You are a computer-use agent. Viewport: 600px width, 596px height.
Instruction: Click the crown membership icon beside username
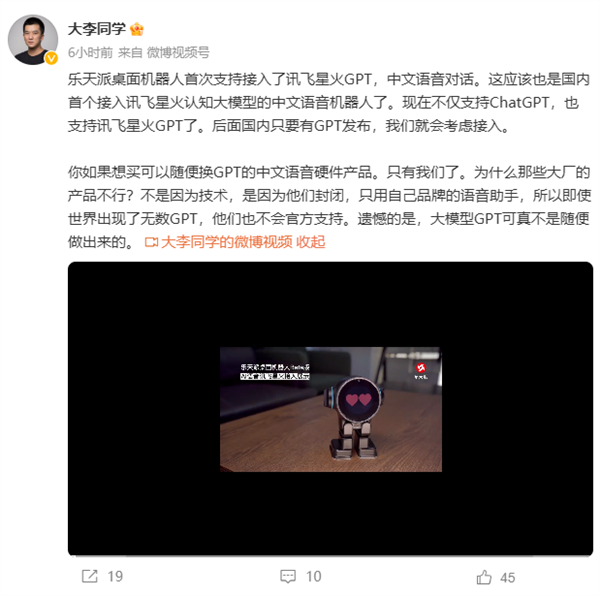[x=137, y=29]
